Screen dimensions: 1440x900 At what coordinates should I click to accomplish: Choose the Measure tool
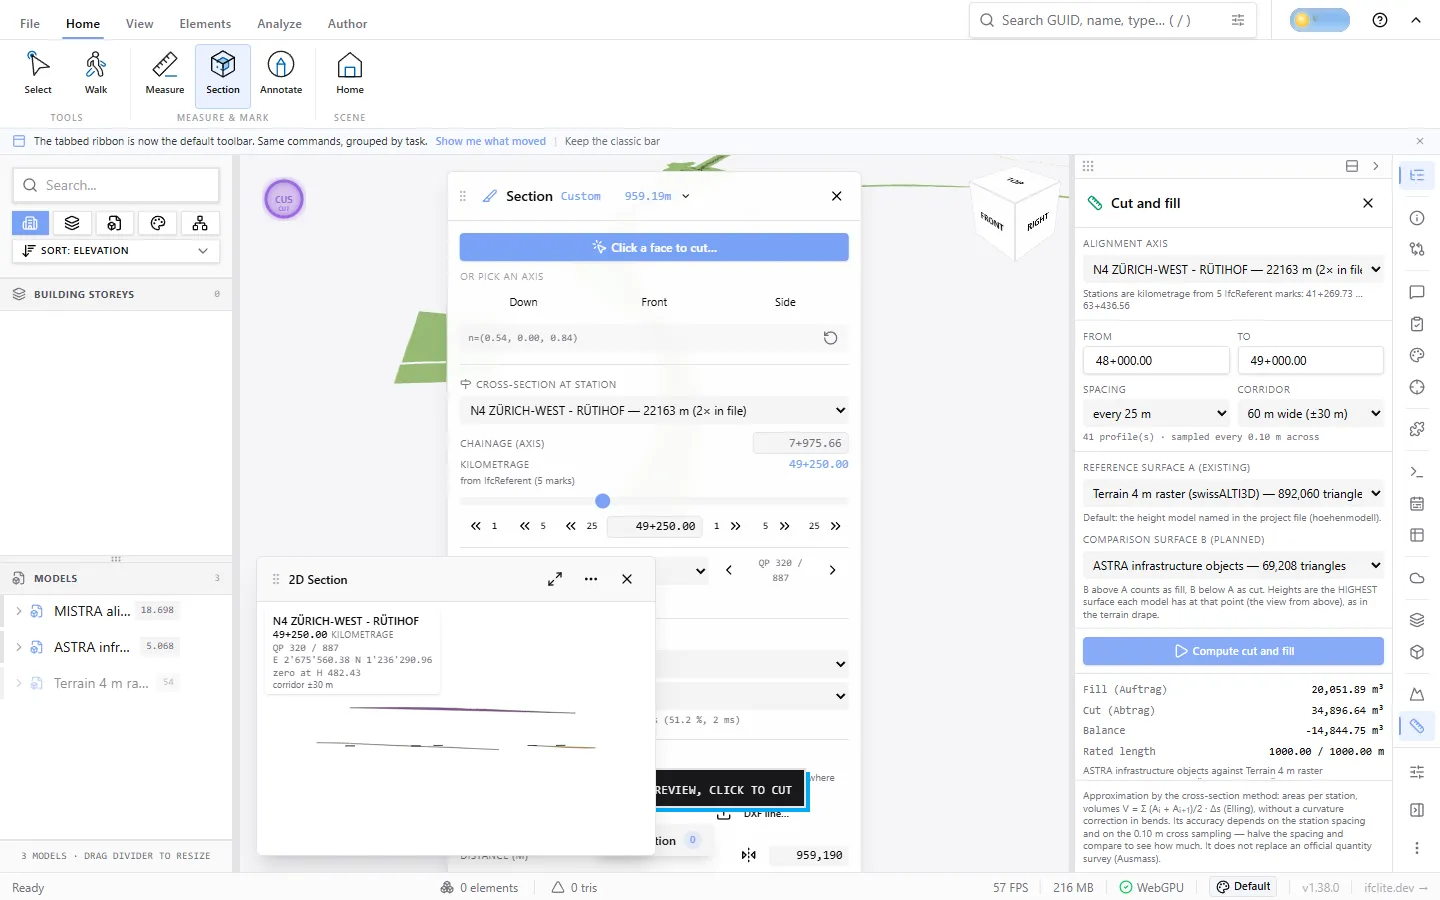[165, 74]
